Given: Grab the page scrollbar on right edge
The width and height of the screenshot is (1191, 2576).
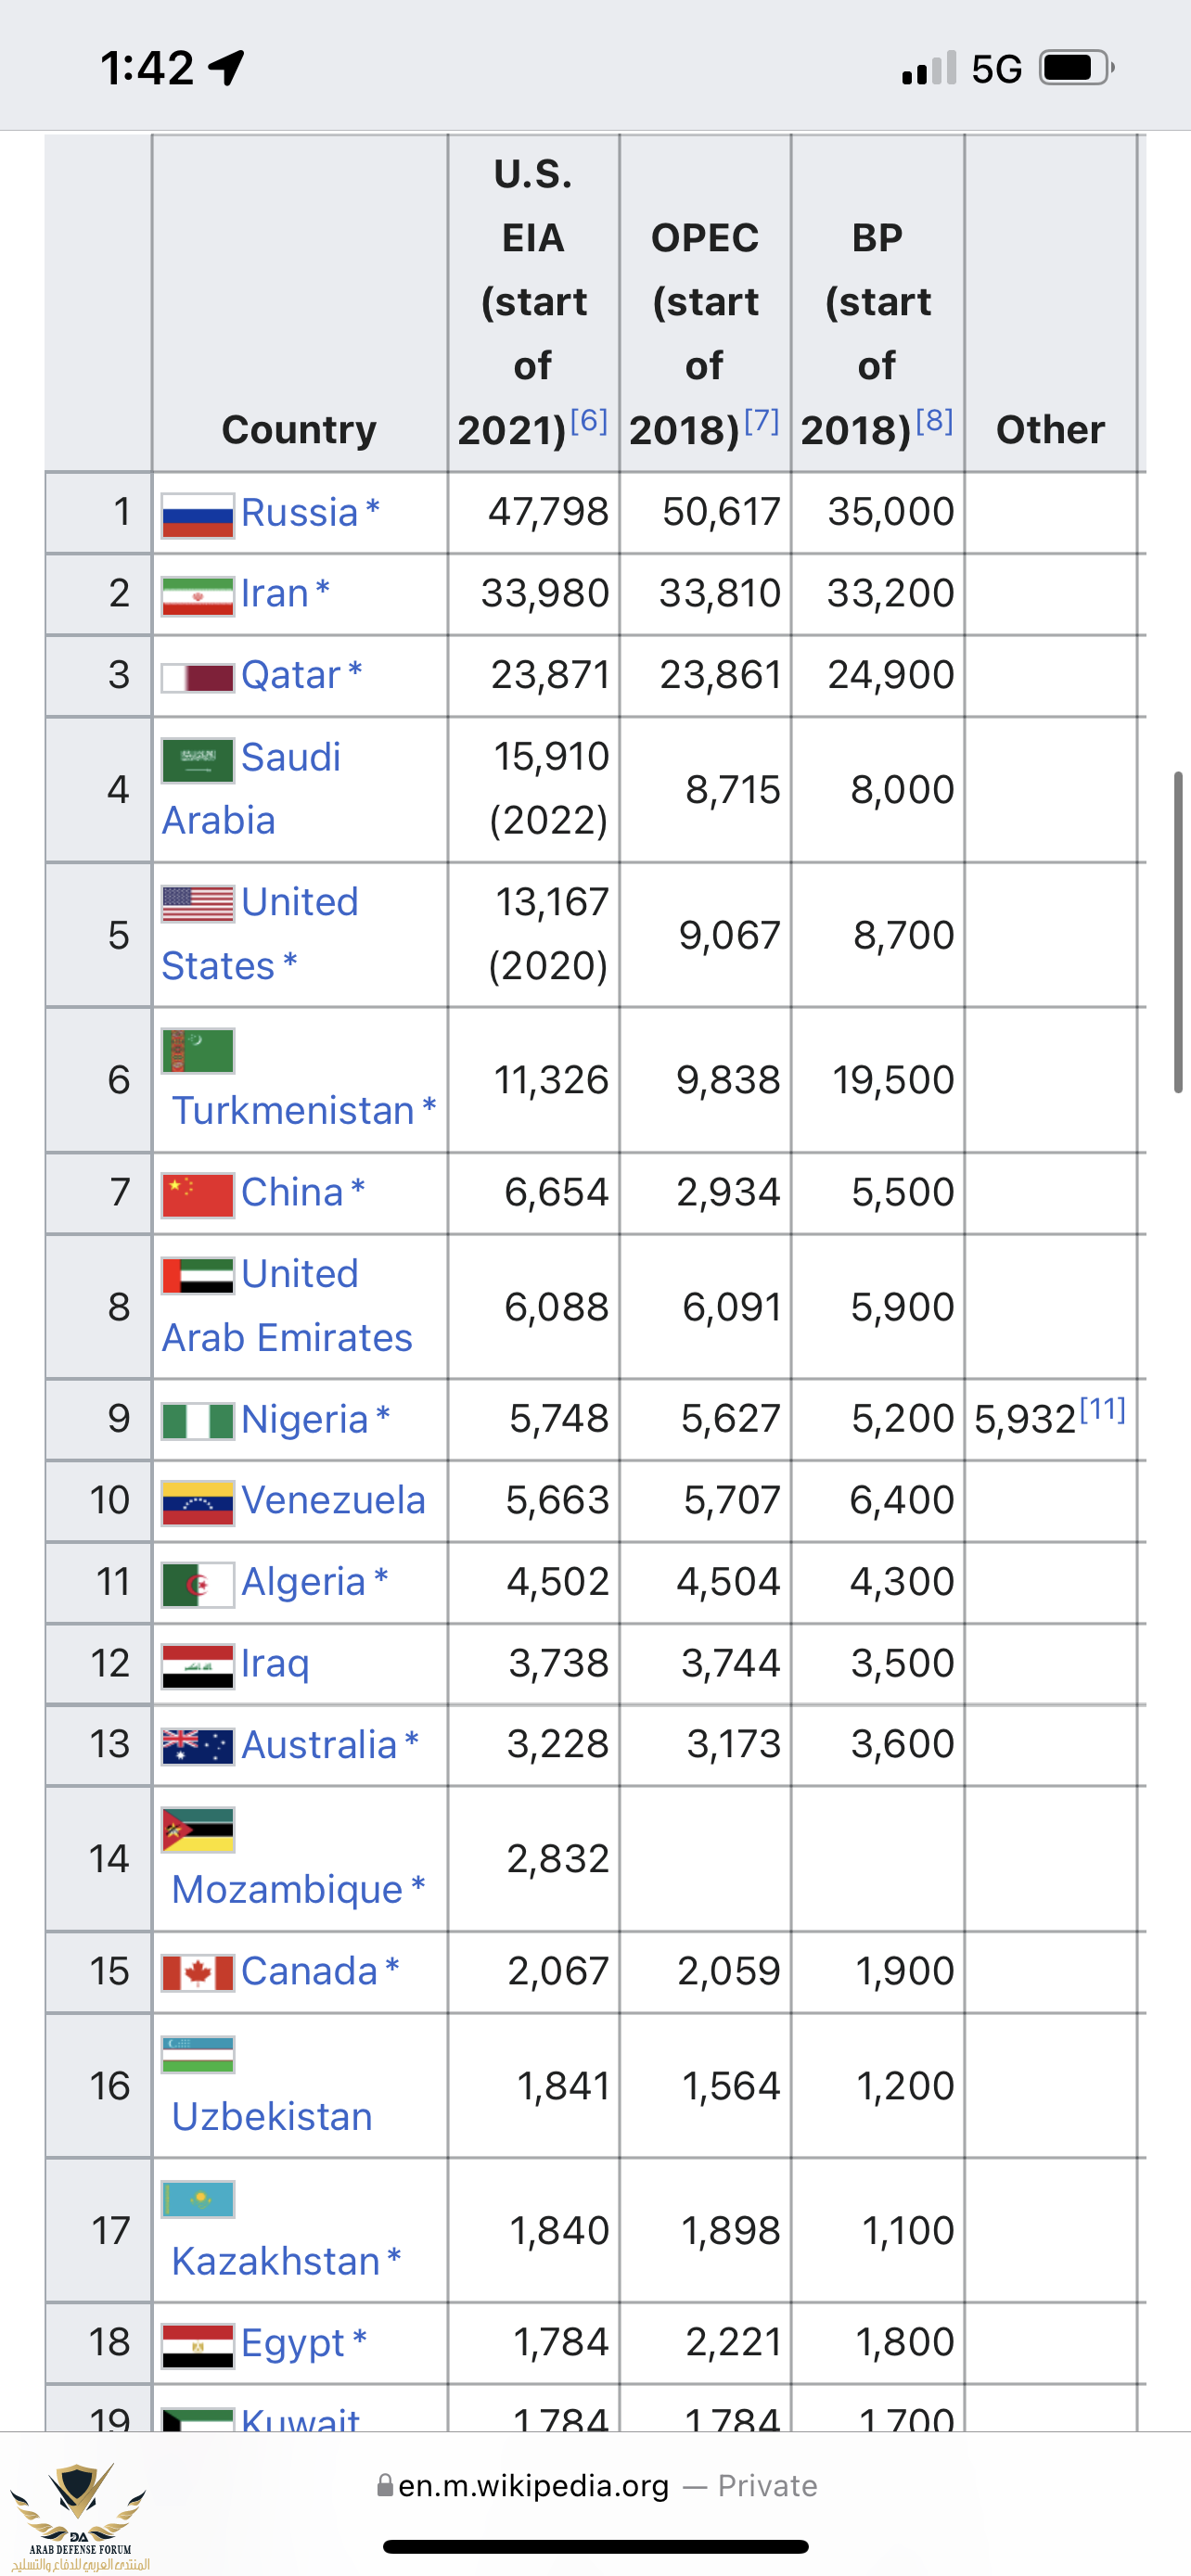Looking at the screenshot, I should coord(1178,932).
